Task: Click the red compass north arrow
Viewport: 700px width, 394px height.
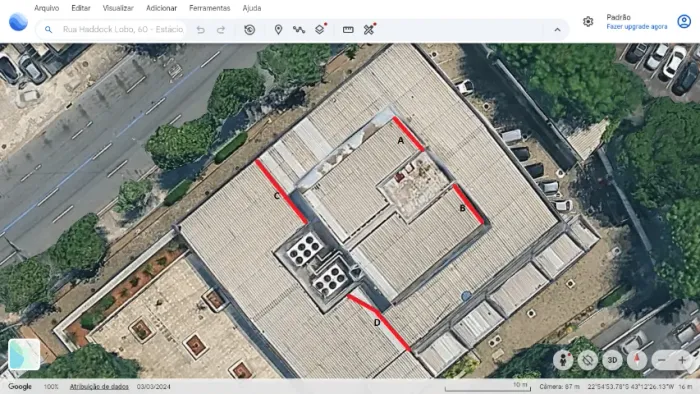Action: click(x=637, y=360)
